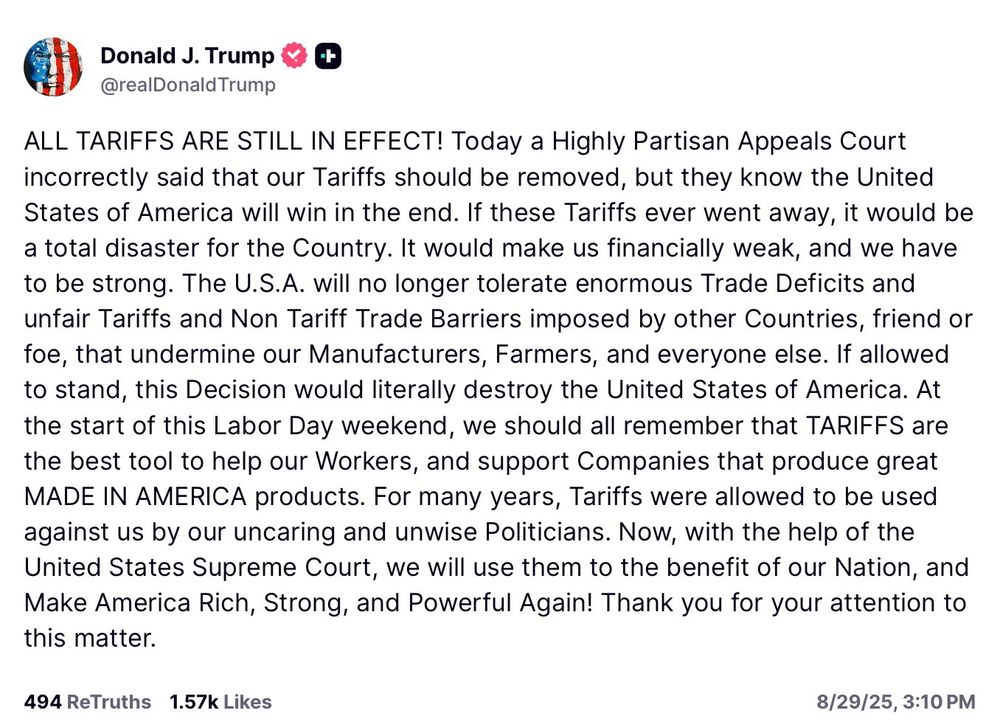View the 1.57k Likes list

(220, 702)
